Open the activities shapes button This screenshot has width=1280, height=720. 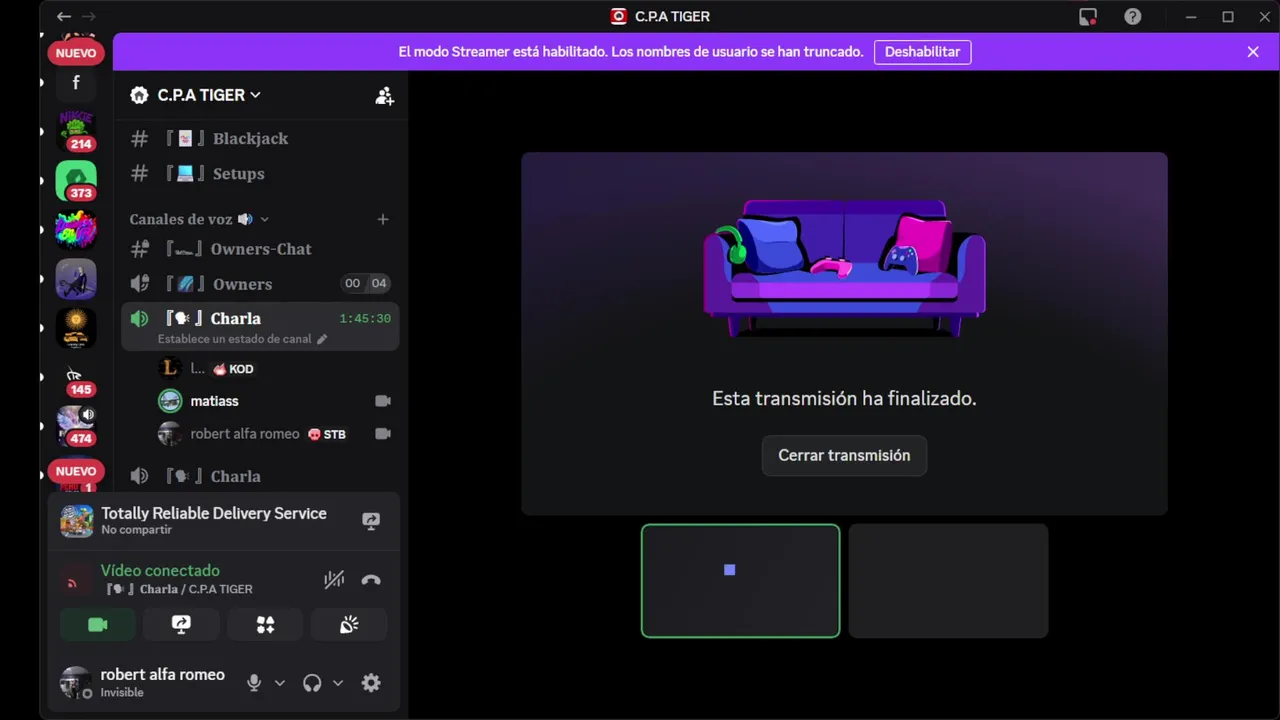pos(265,625)
